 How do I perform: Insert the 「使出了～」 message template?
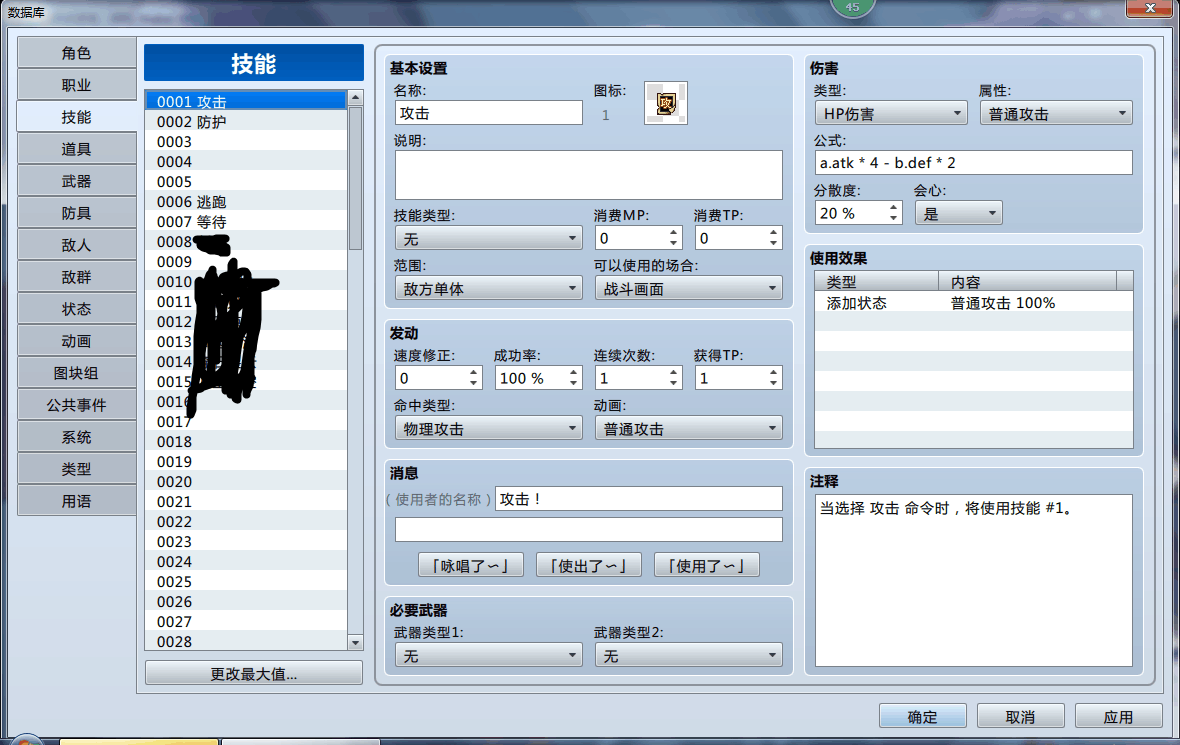[588, 565]
